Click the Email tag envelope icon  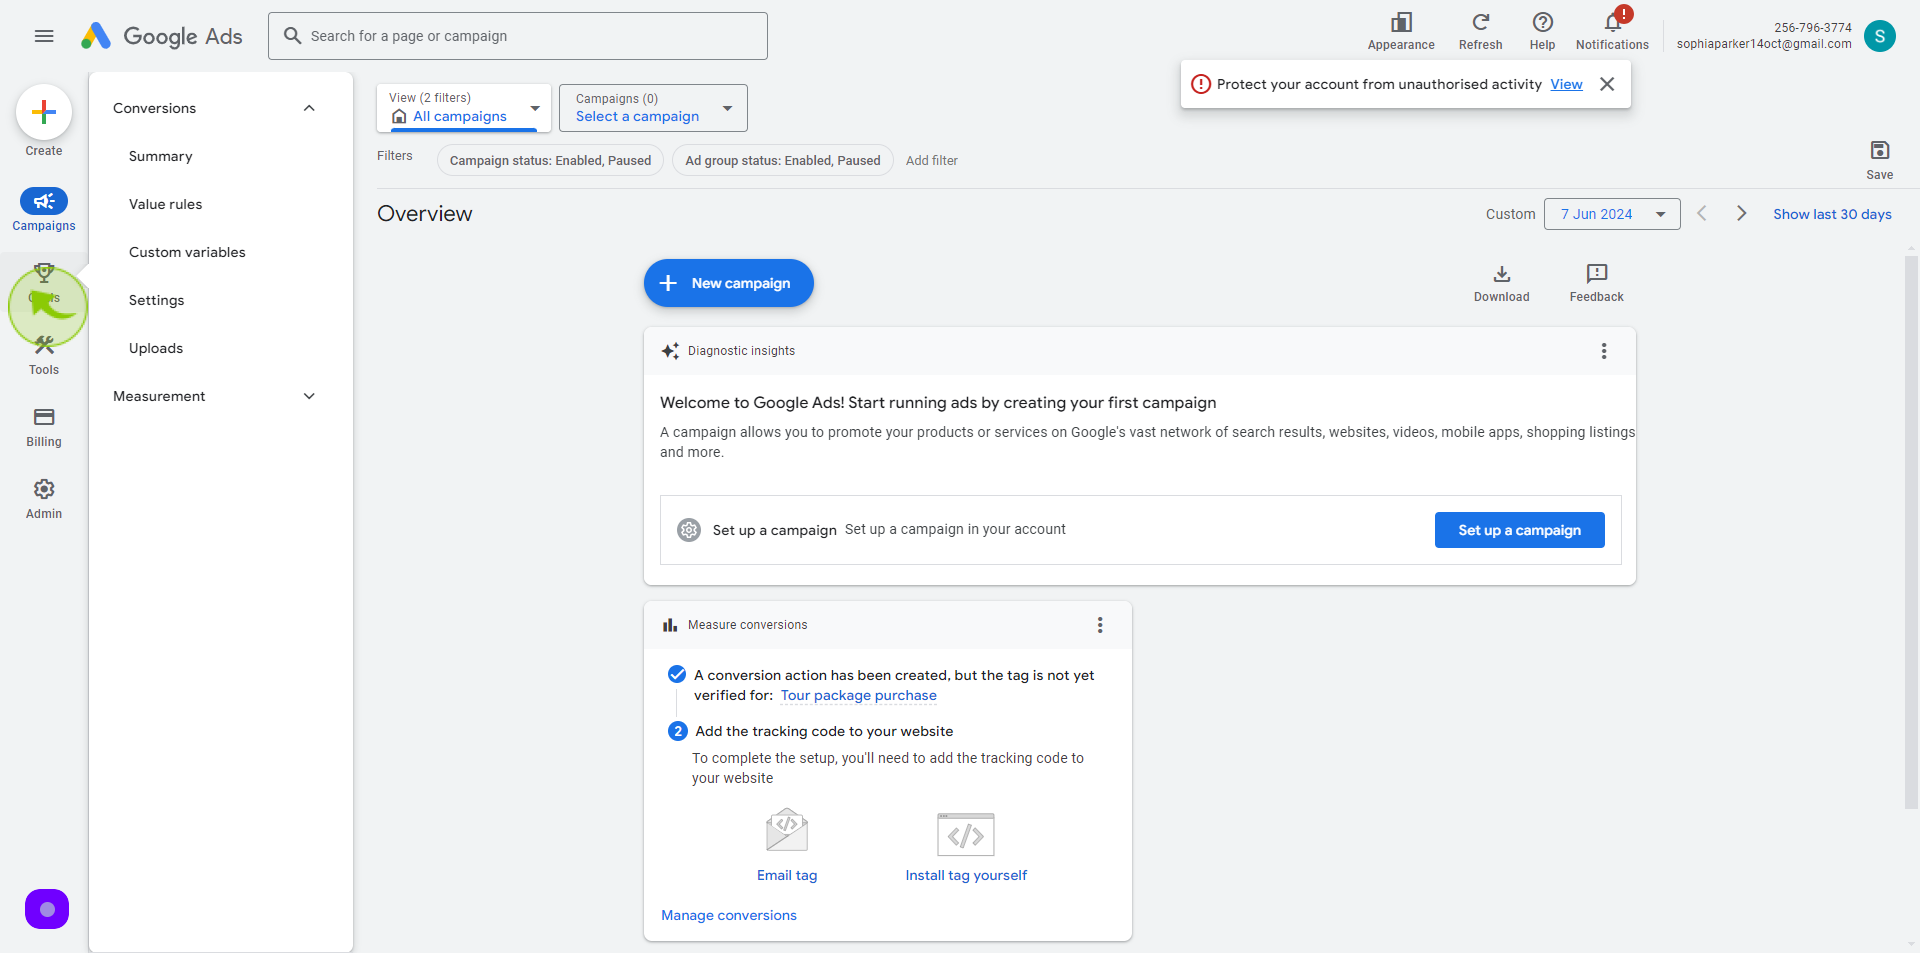[787, 831]
